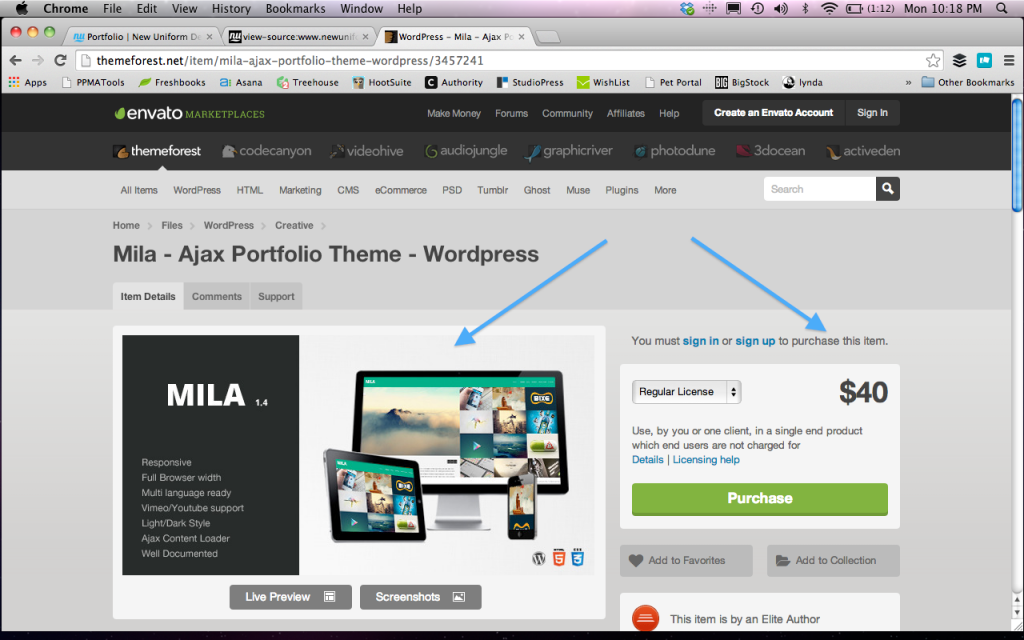Open the license Details link
1024x640 pixels.
(x=647, y=460)
